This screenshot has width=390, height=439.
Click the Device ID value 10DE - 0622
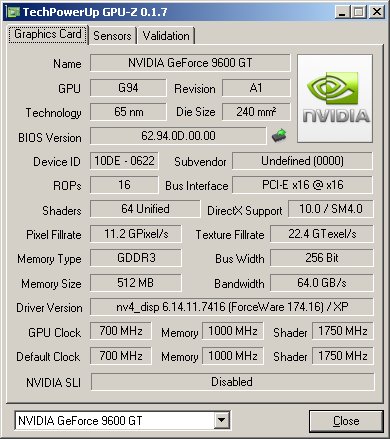tap(124, 161)
